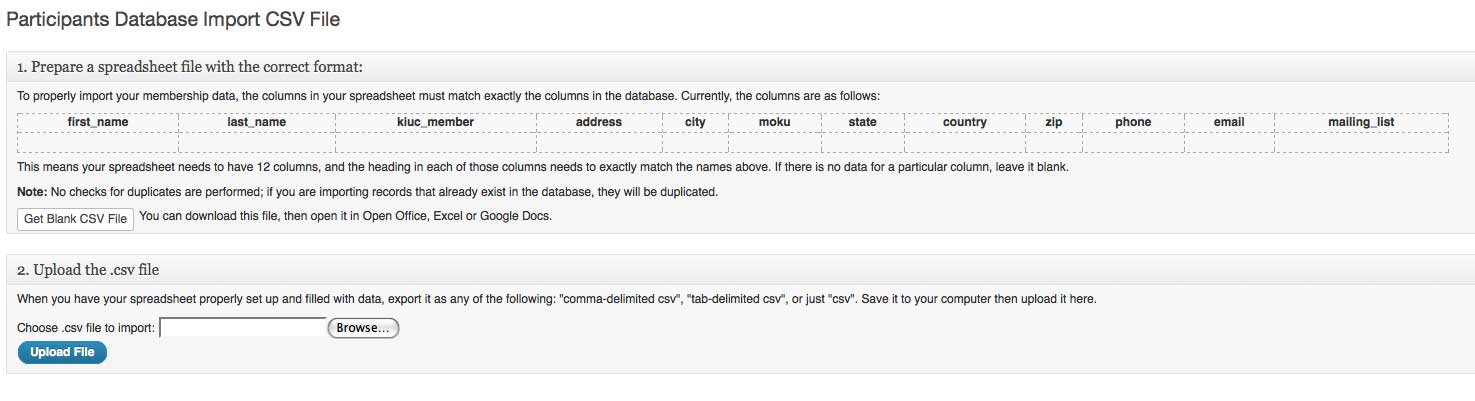Viewport: 1475px width, 401px height.
Task: Open the Browse... file chooser
Action: coord(364,328)
